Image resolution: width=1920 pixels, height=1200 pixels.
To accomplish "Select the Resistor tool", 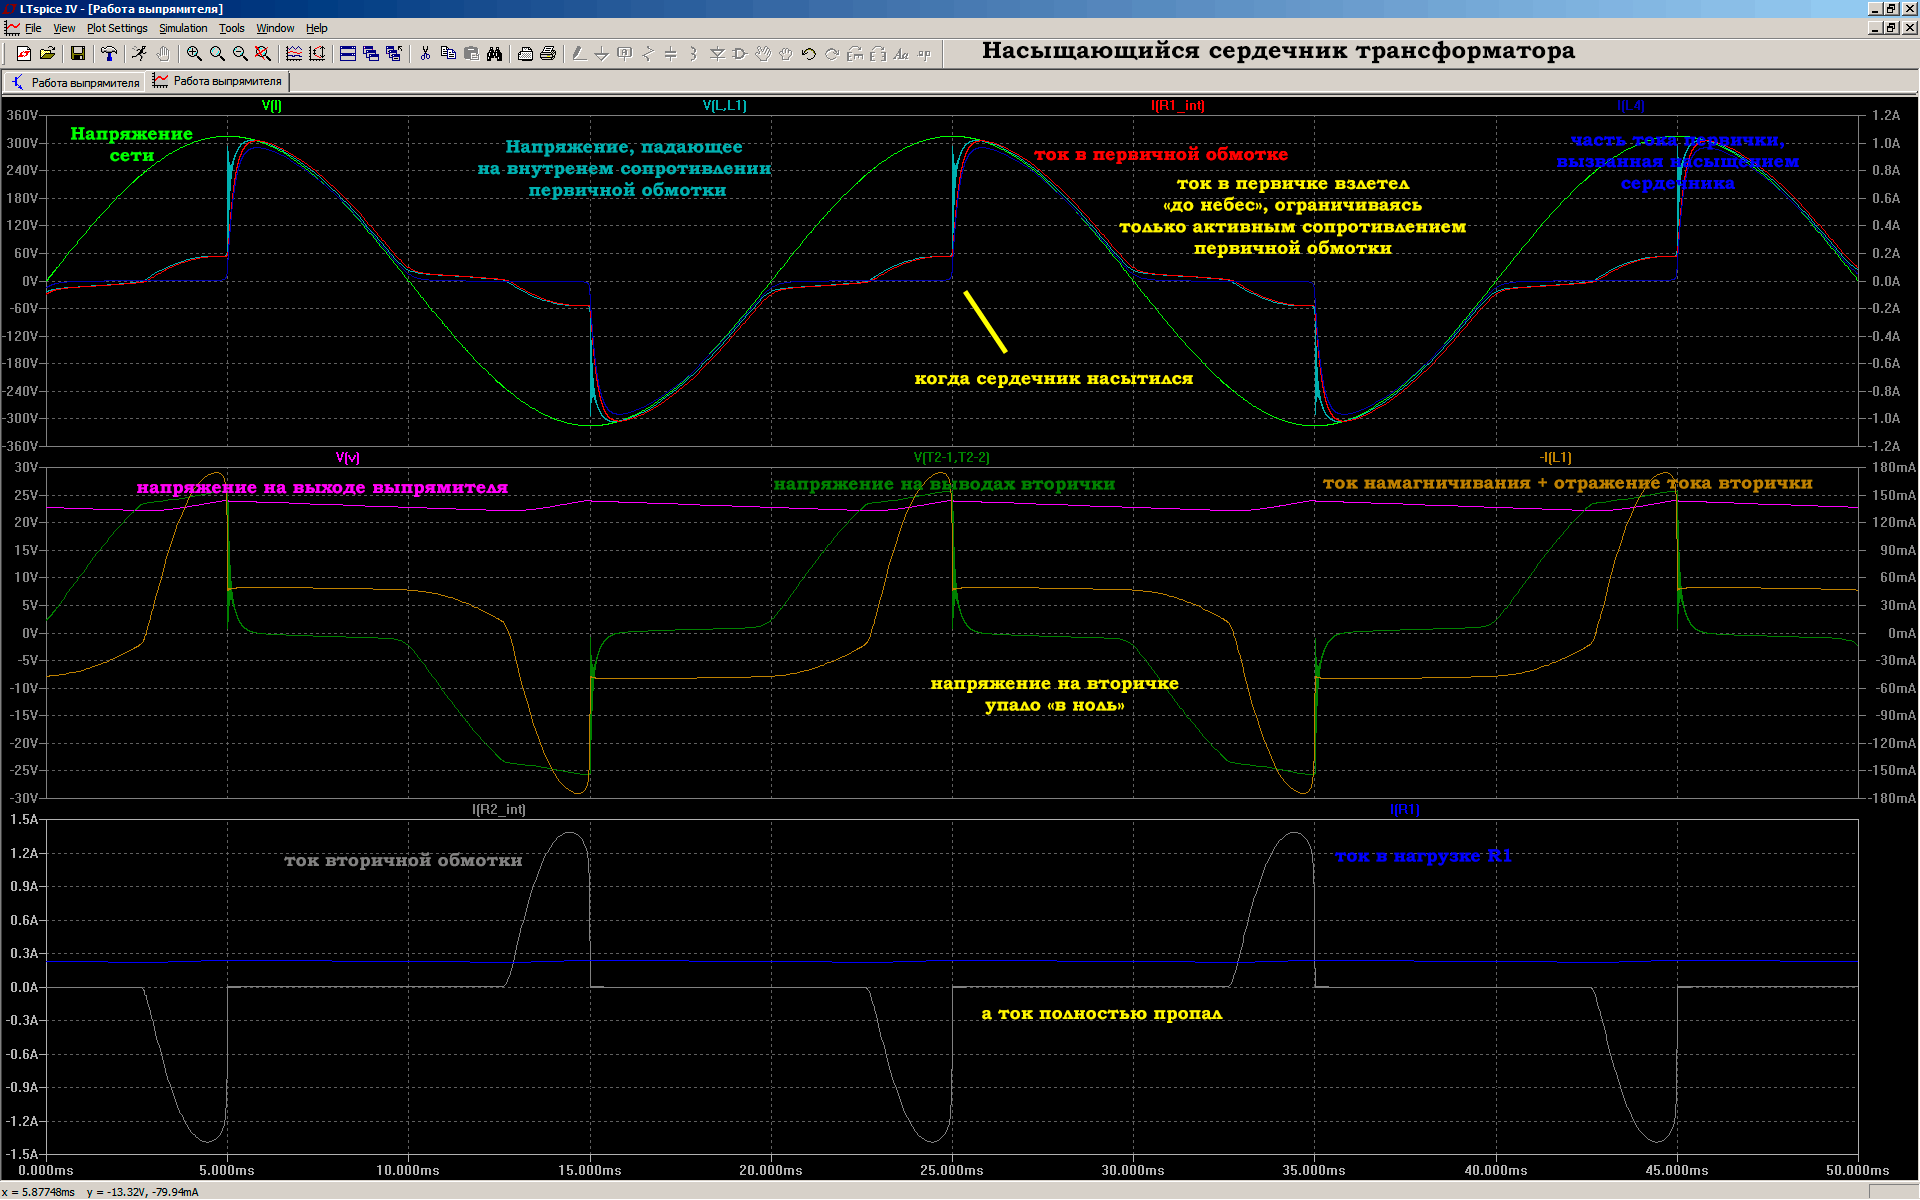I will pyautogui.click(x=648, y=54).
